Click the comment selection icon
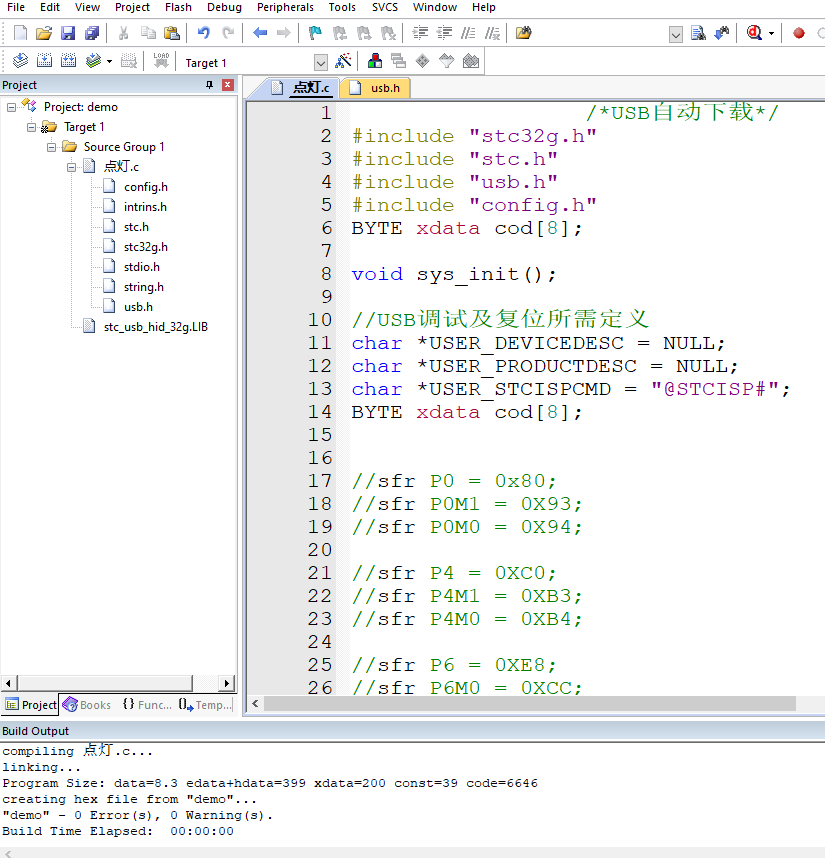This screenshot has height=858, width=825. pyautogui.click(x=468, y=33)
